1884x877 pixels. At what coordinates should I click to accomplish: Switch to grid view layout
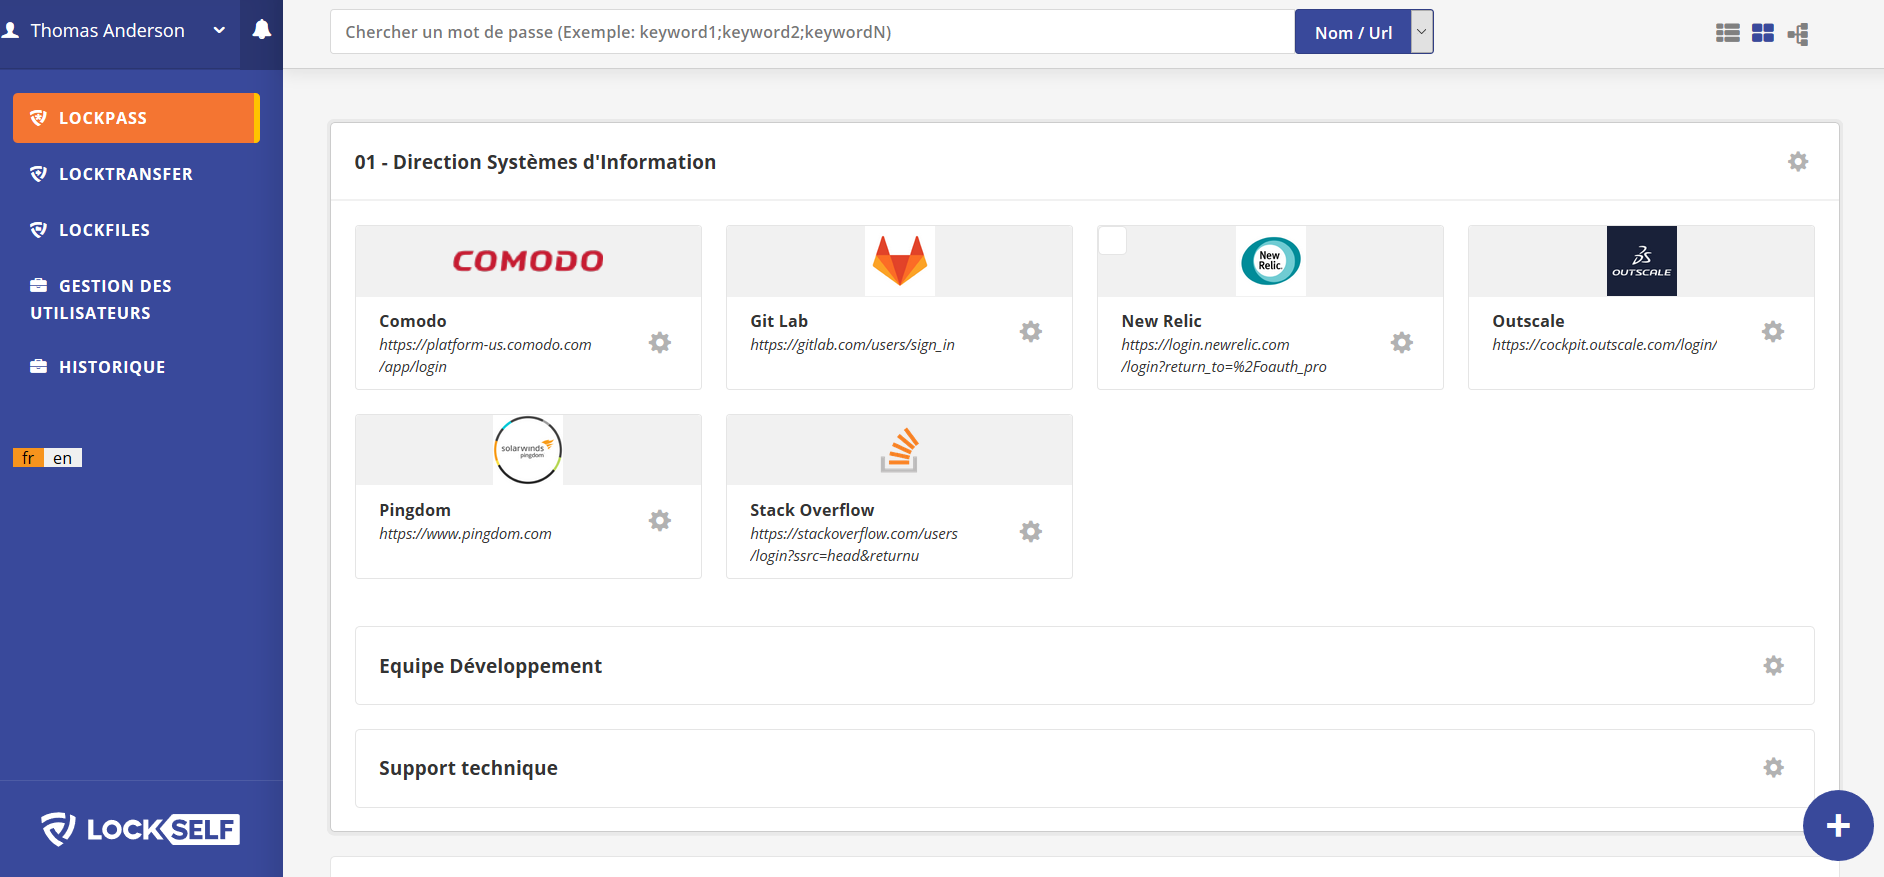1762,33
